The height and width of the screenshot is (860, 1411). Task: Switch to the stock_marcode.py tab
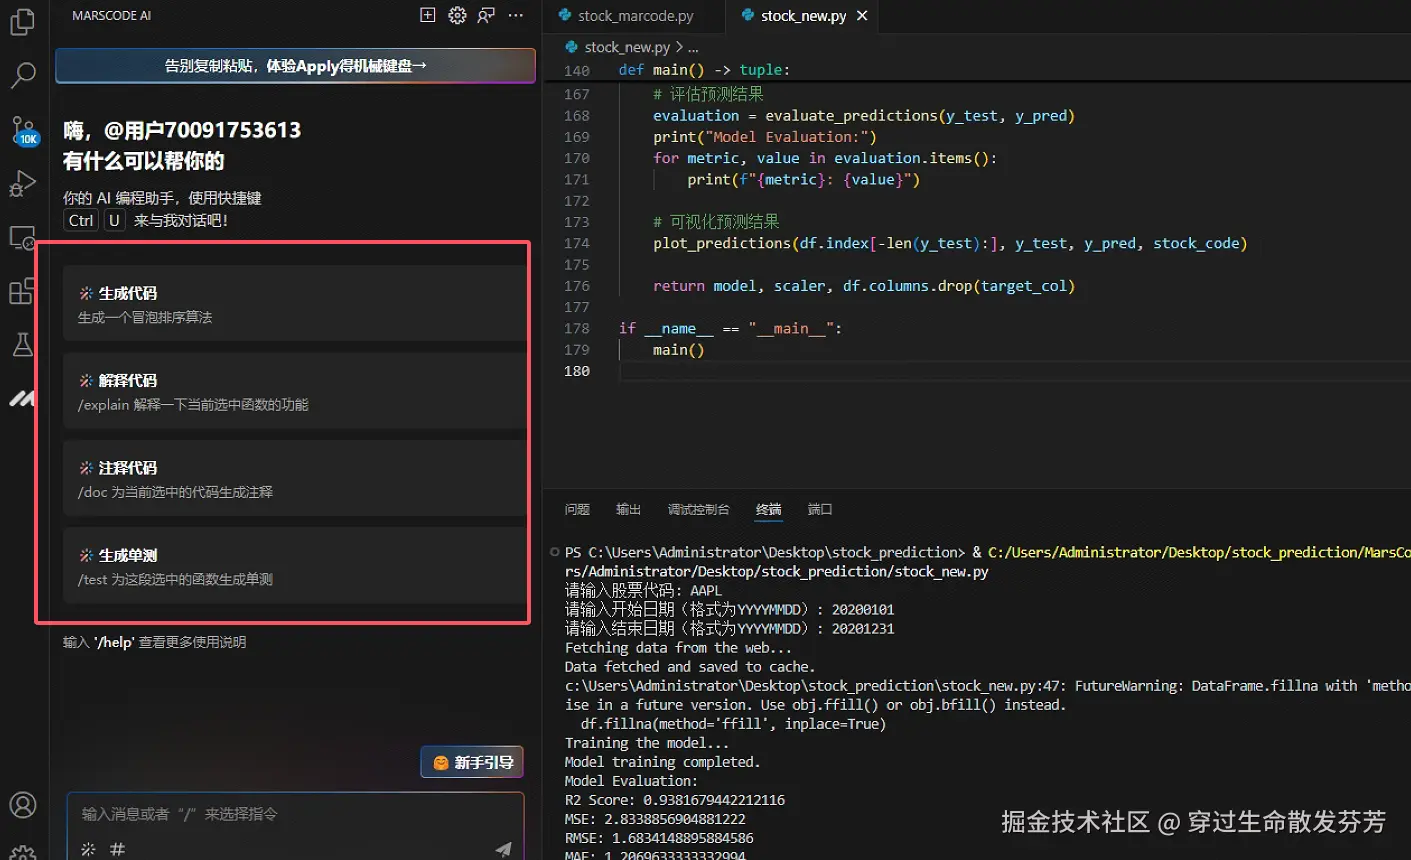pyautogui.click(x=635, y=15)
